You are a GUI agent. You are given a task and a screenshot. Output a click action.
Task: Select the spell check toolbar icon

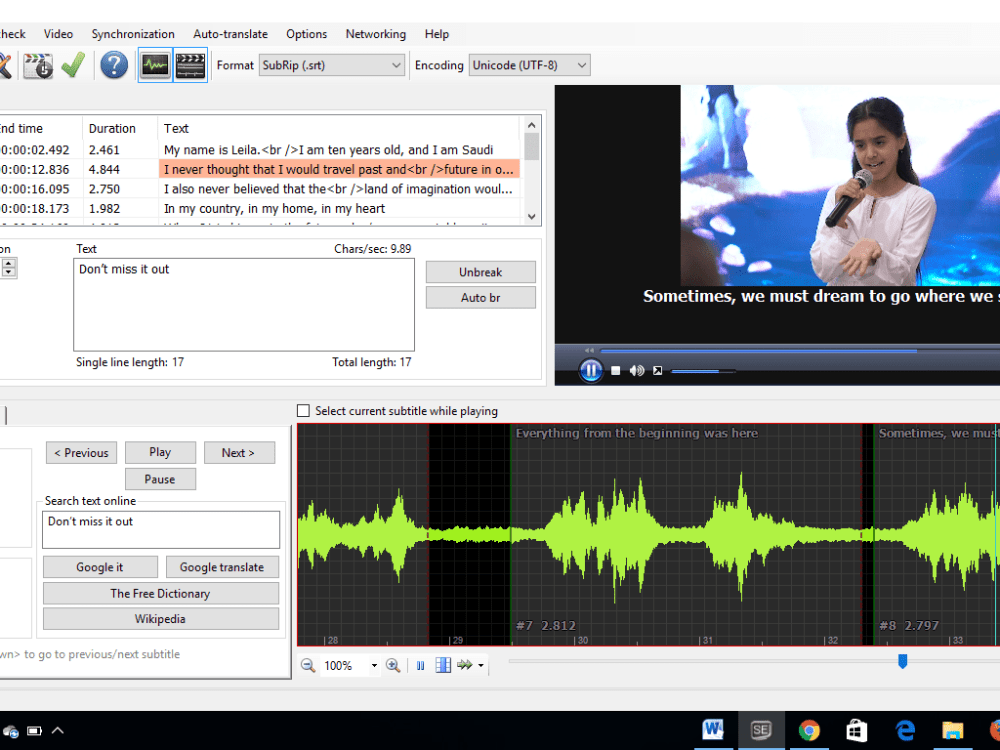pyautogui.click(x=4, y=64)
